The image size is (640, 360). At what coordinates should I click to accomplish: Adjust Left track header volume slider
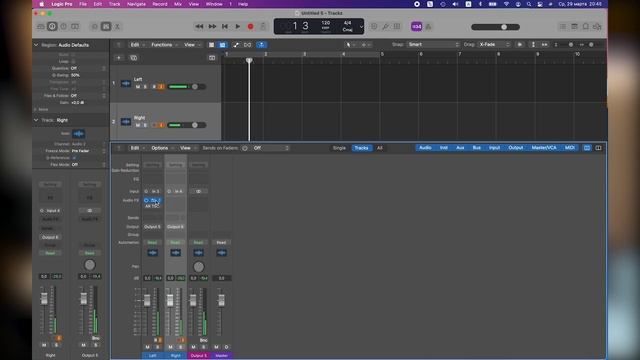click(187, 87)
